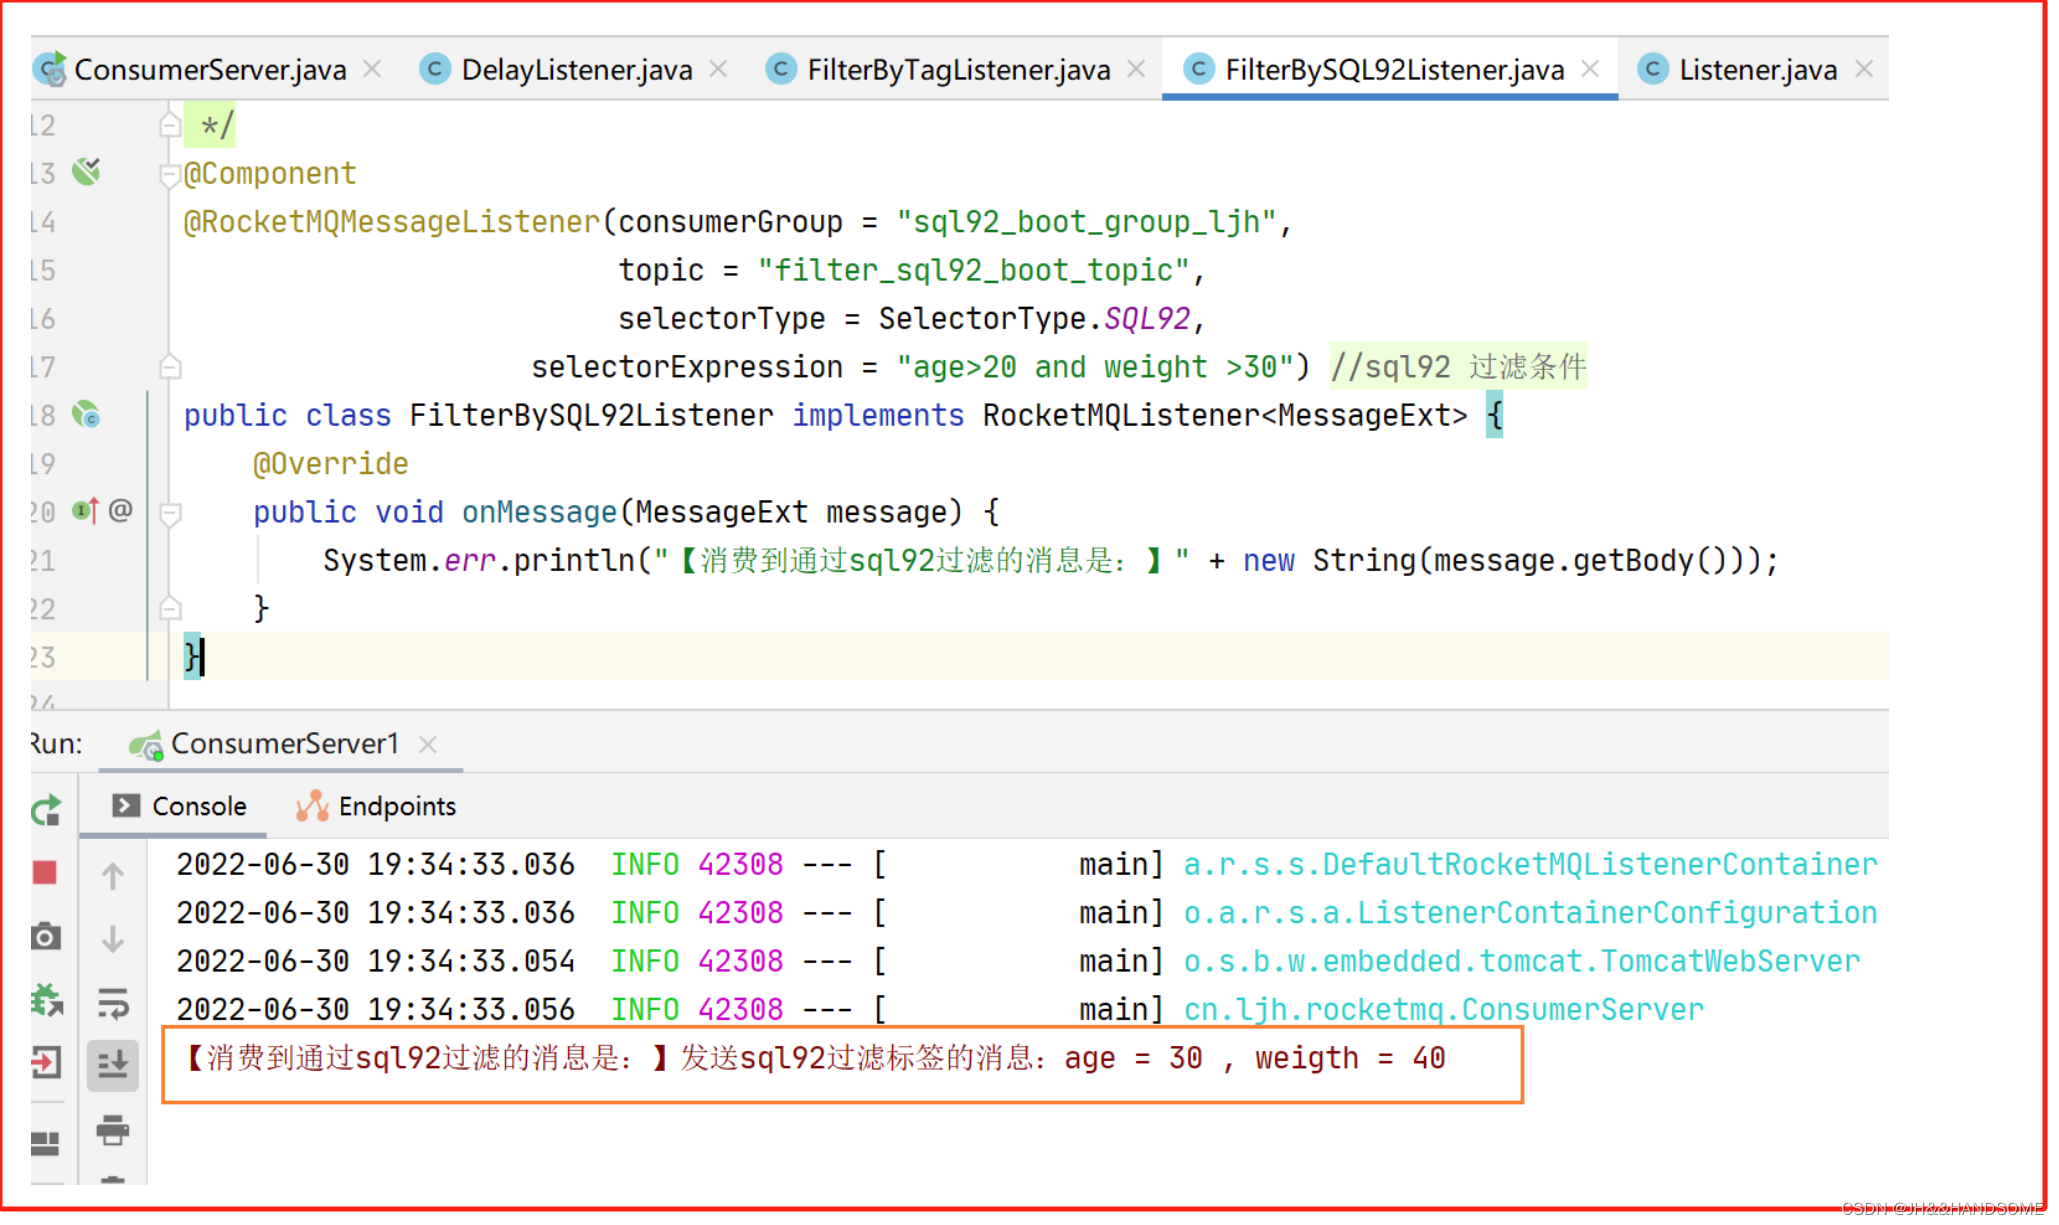Click the RocketMQListener<MessageExt> interface name
Image resolution: width=2059 pixels, height=1225 pixels.
(1225, 415)
